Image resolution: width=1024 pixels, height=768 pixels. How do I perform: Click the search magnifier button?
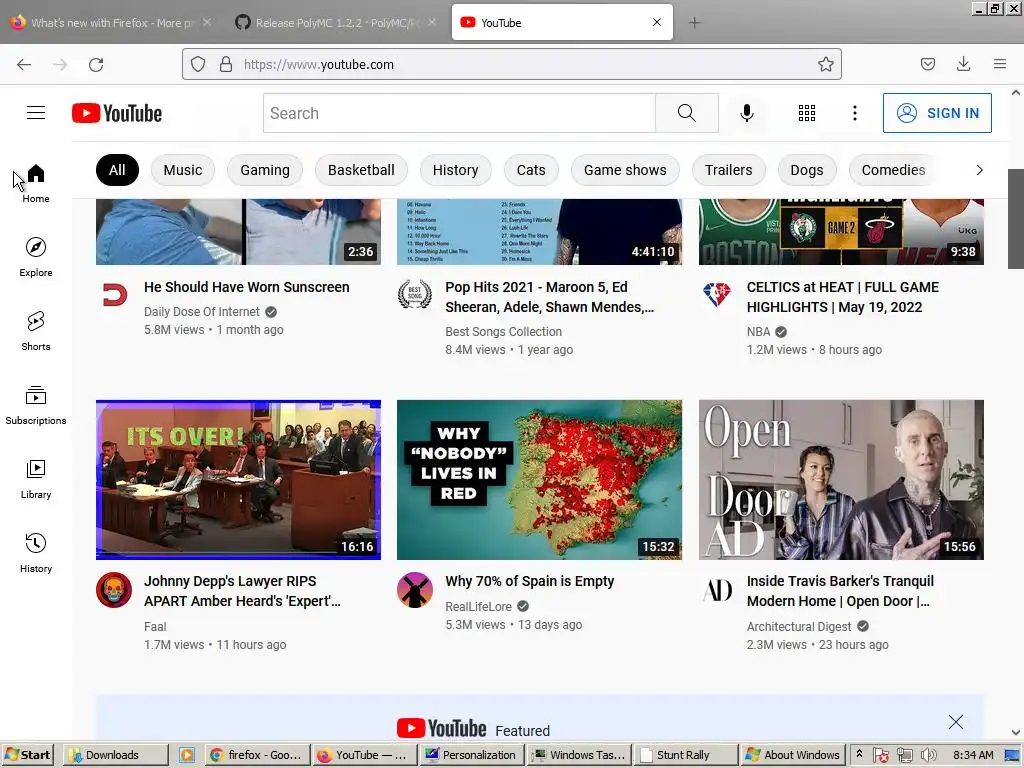click(x=686, y=113)
